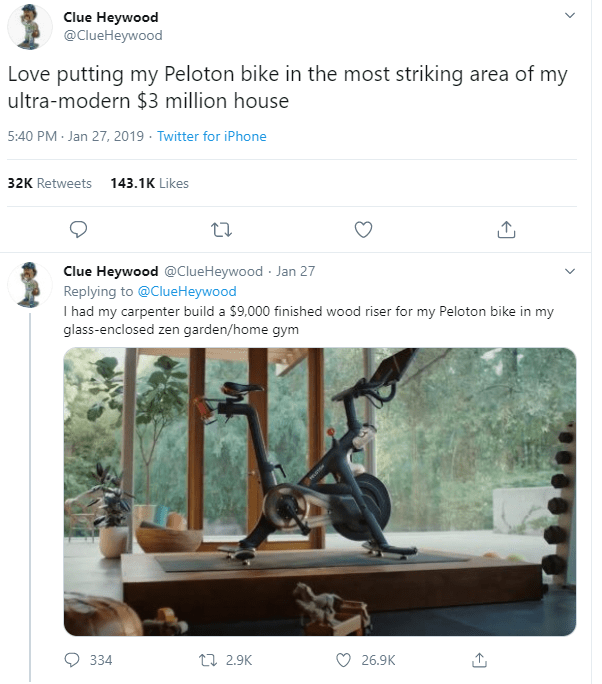Open the Twitter for iPhone source link
The height and width of the screenshot is (684, 602).
(x=212, y=136)
